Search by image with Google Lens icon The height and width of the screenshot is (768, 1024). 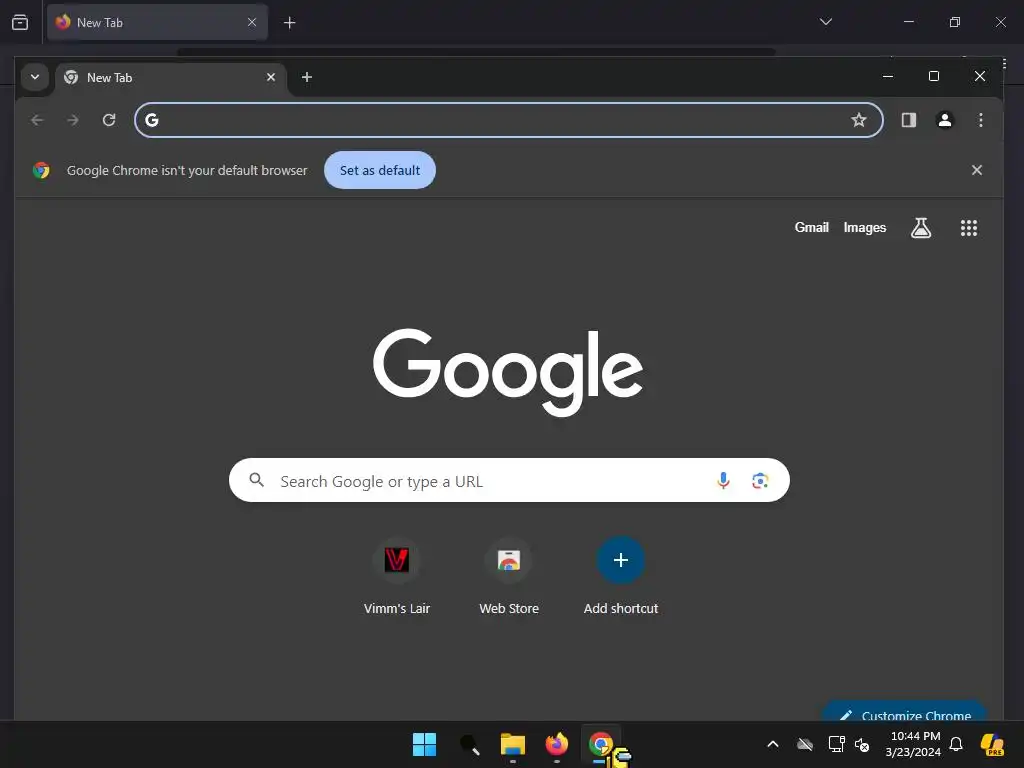pos(760,481)
